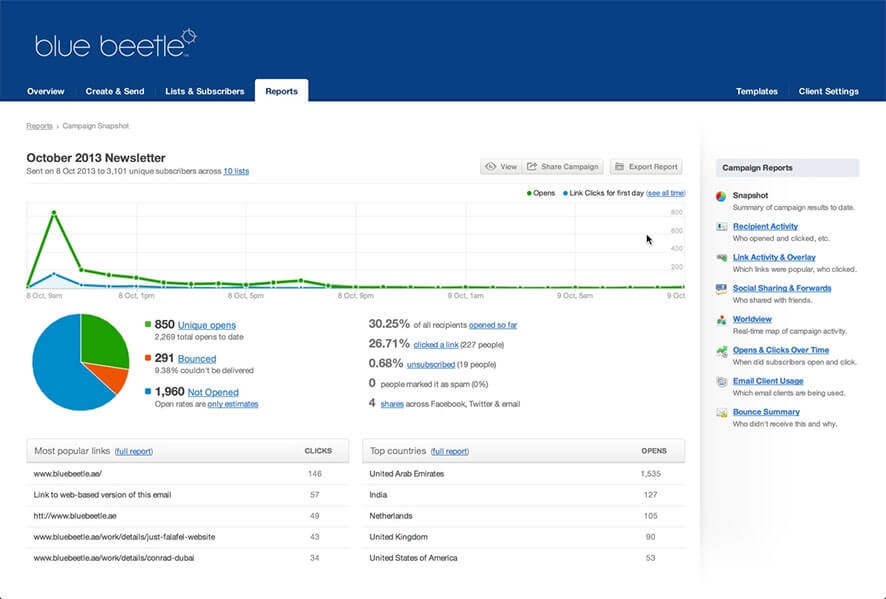Click the conrad-dubai link row

pos(188,558)
